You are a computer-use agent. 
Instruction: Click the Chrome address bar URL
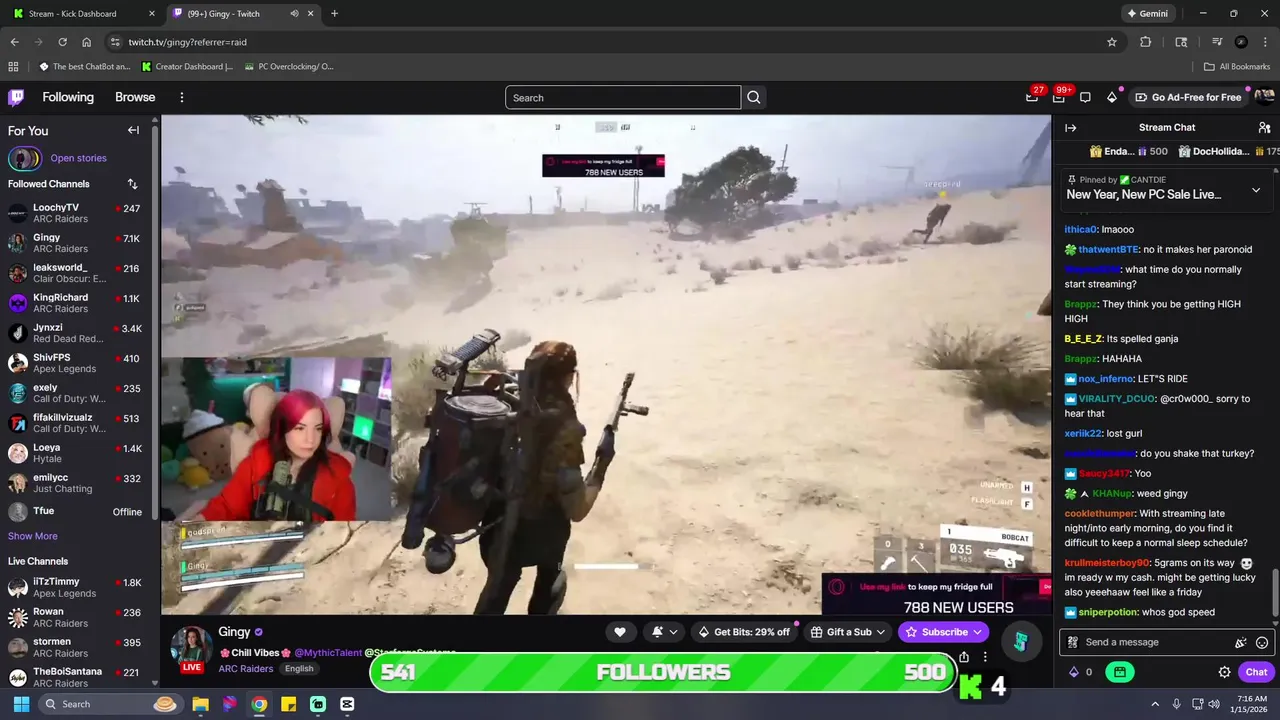click(187, 42)
